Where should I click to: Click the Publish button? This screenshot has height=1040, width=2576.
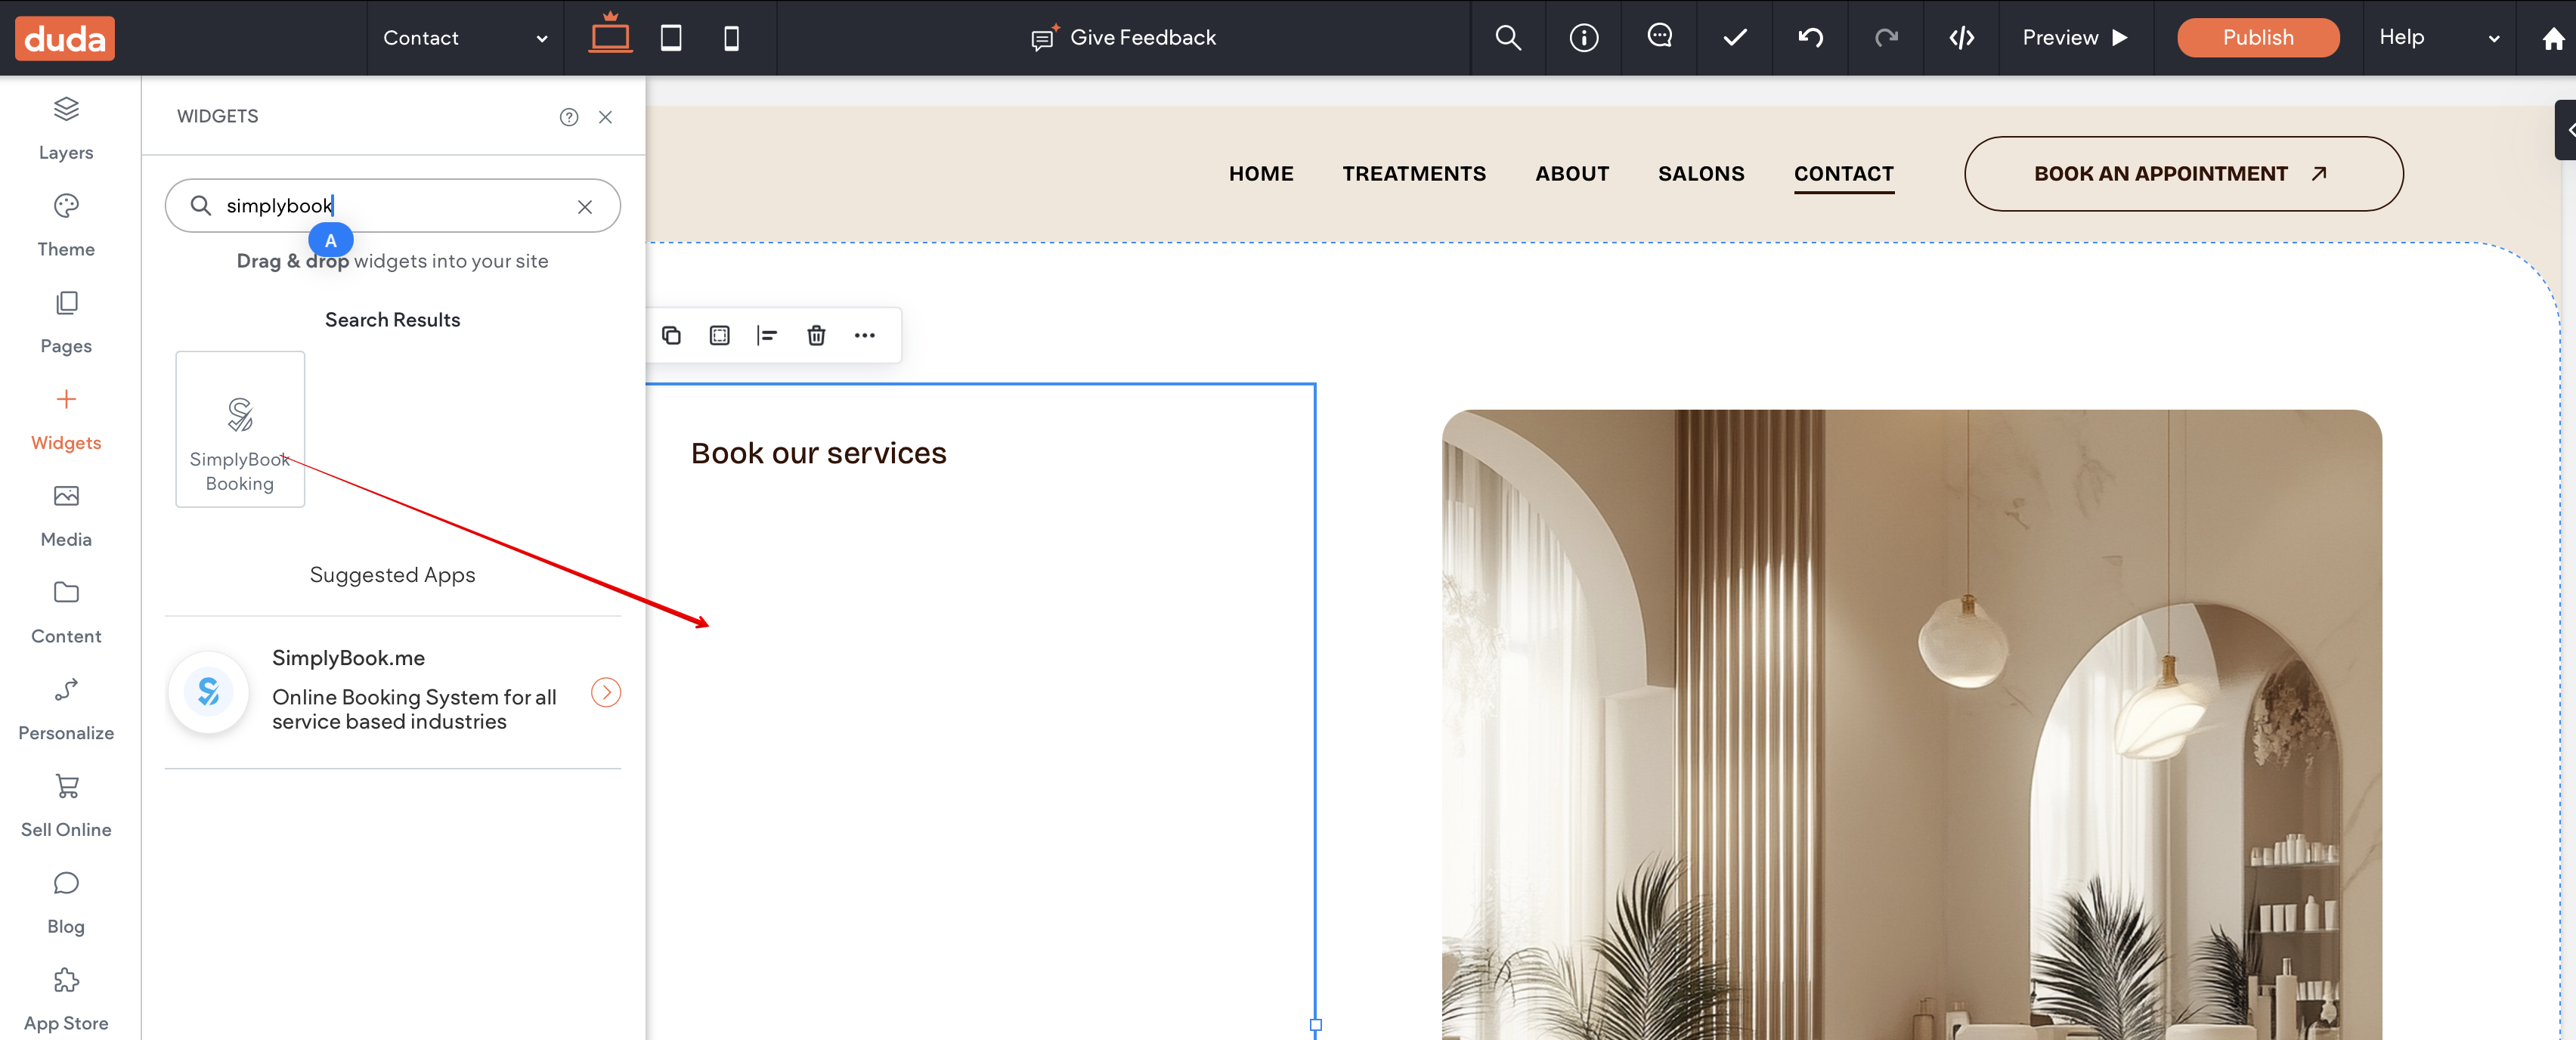point(2257,38)
